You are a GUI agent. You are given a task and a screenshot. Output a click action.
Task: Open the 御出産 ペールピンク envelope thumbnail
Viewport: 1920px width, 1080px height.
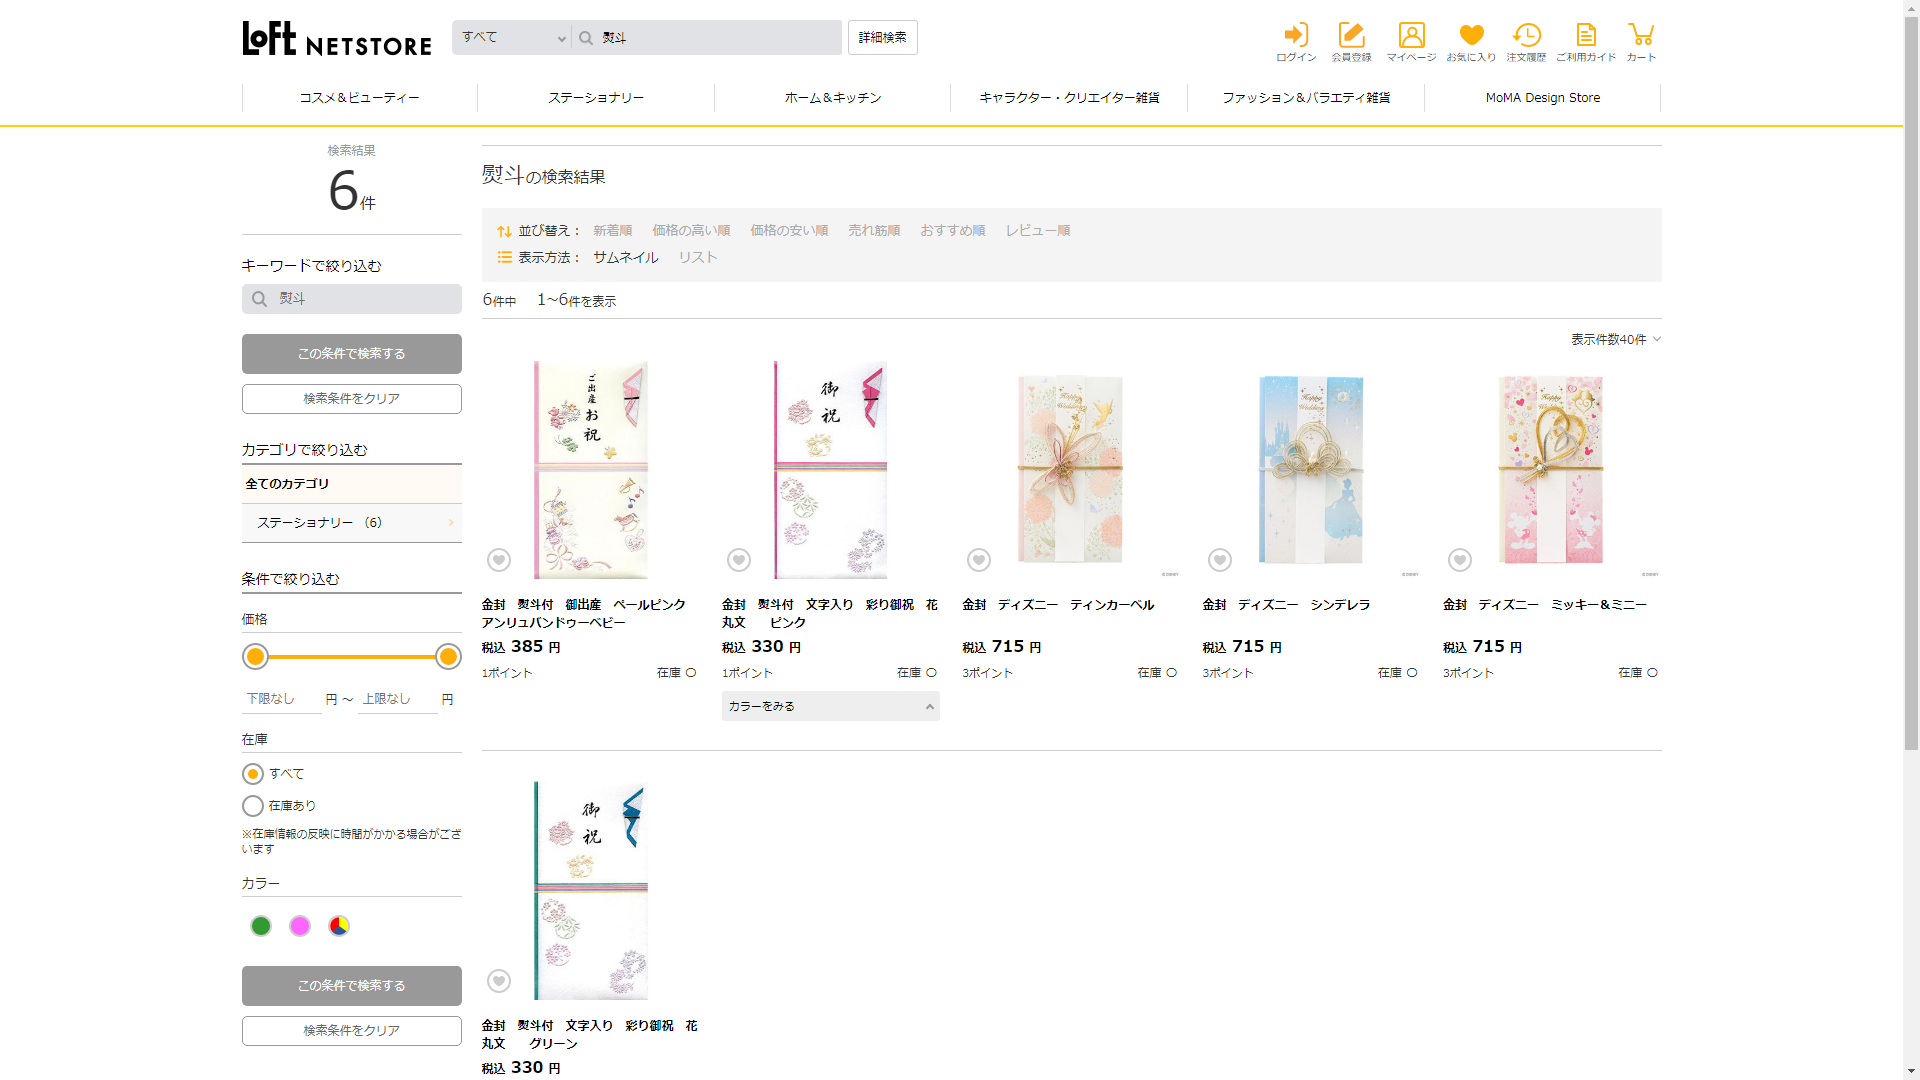point(591,470)
